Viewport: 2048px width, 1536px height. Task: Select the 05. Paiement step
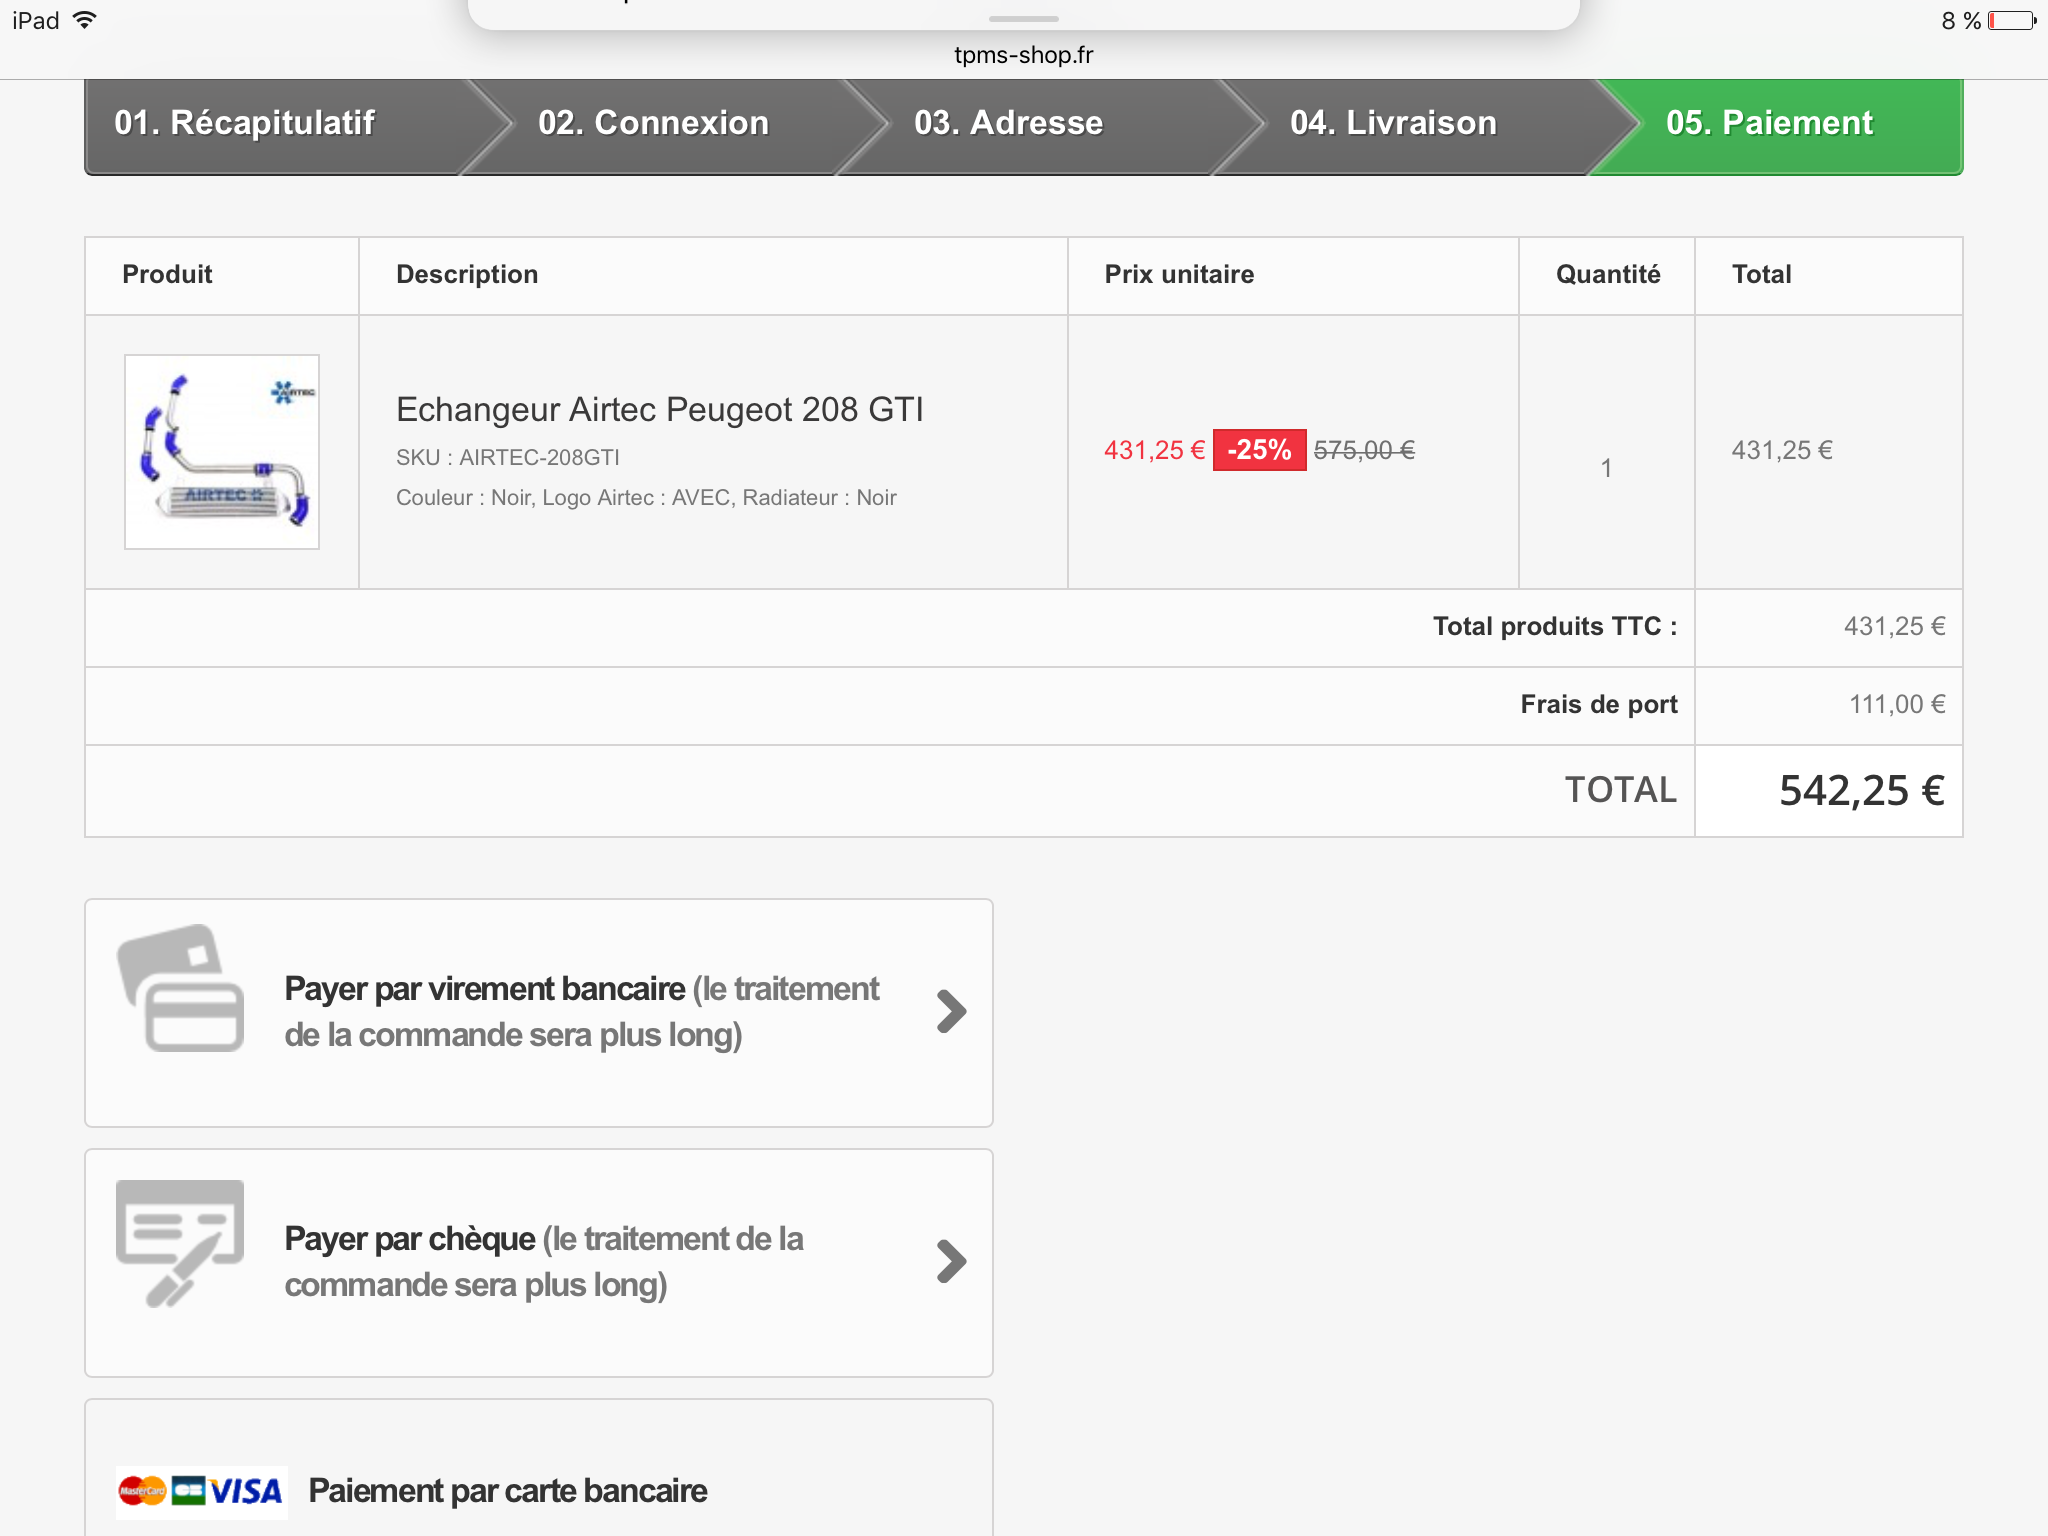tap(1769, 123)
